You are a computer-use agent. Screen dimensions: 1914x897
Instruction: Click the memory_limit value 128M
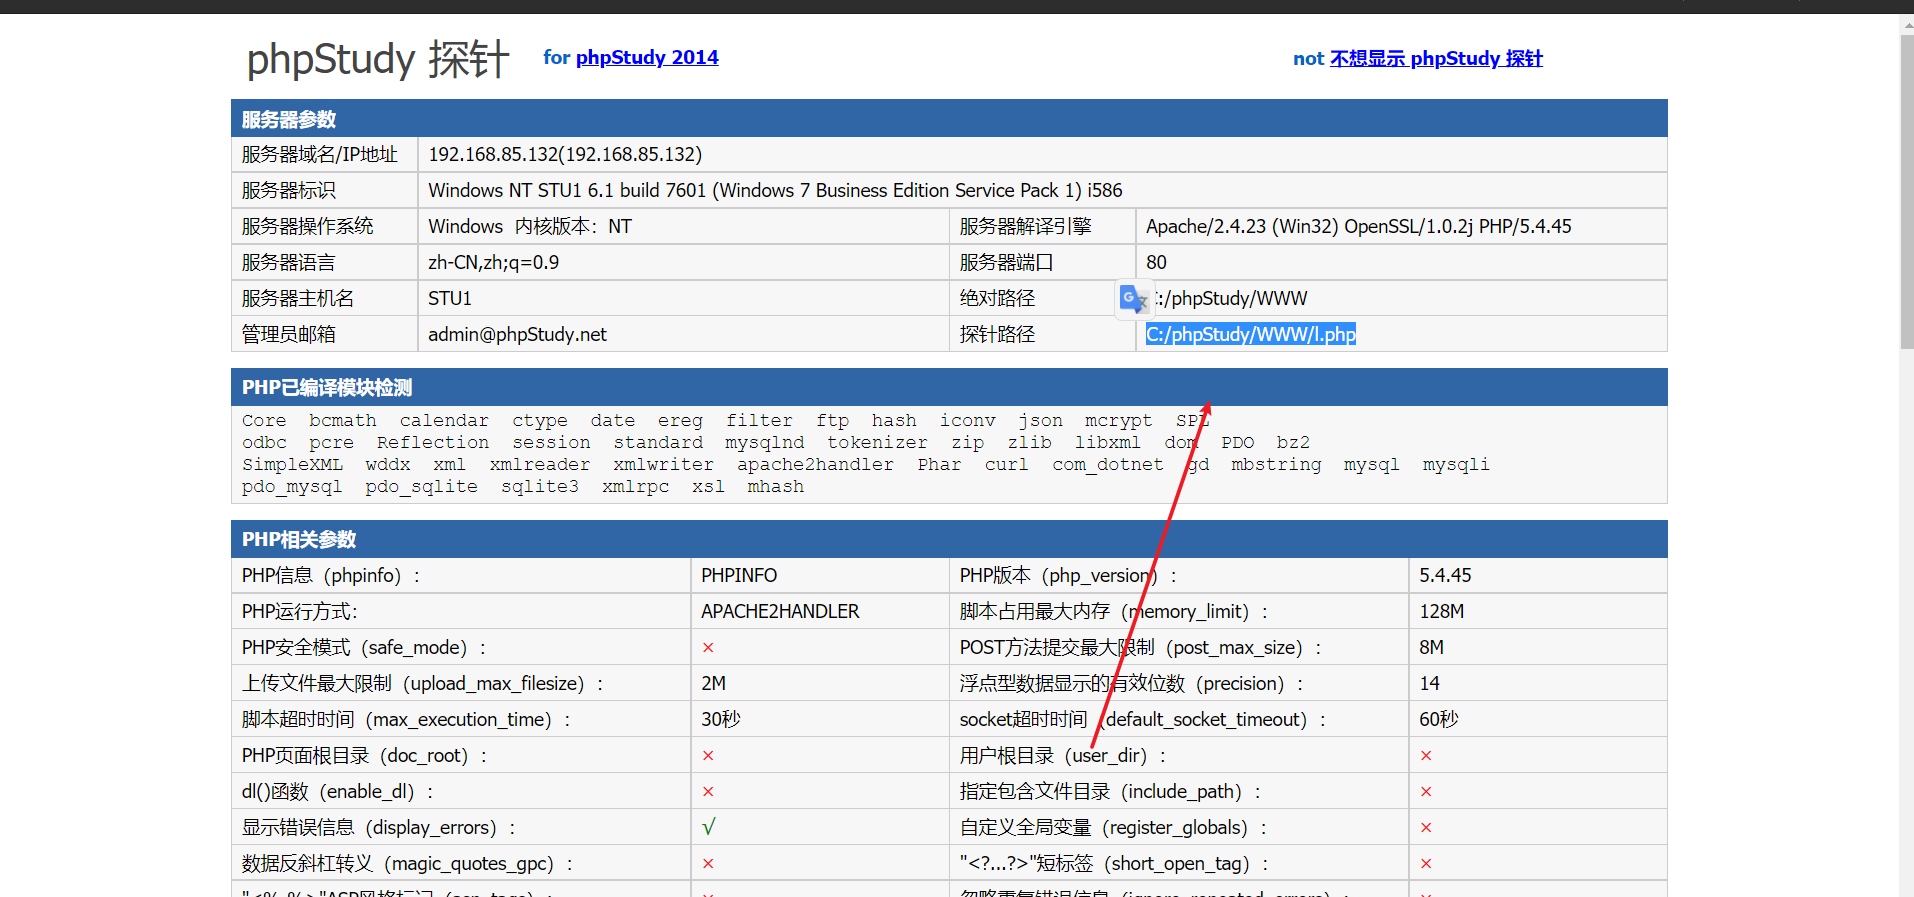click(1441, 611)
